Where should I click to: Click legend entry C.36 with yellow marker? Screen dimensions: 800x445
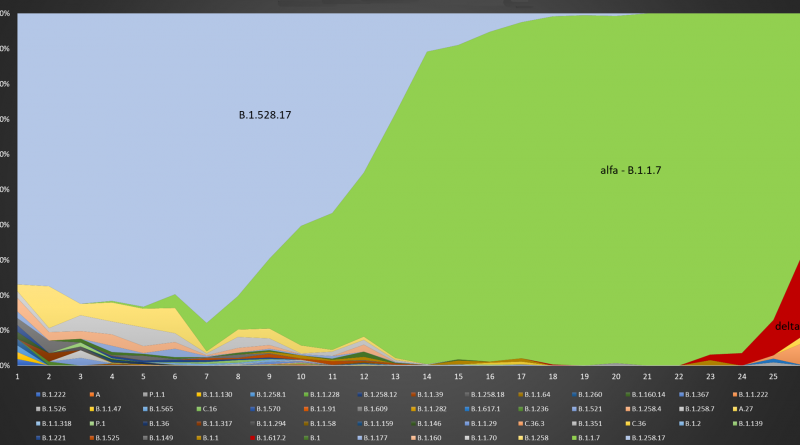click(x=636, y=424)
